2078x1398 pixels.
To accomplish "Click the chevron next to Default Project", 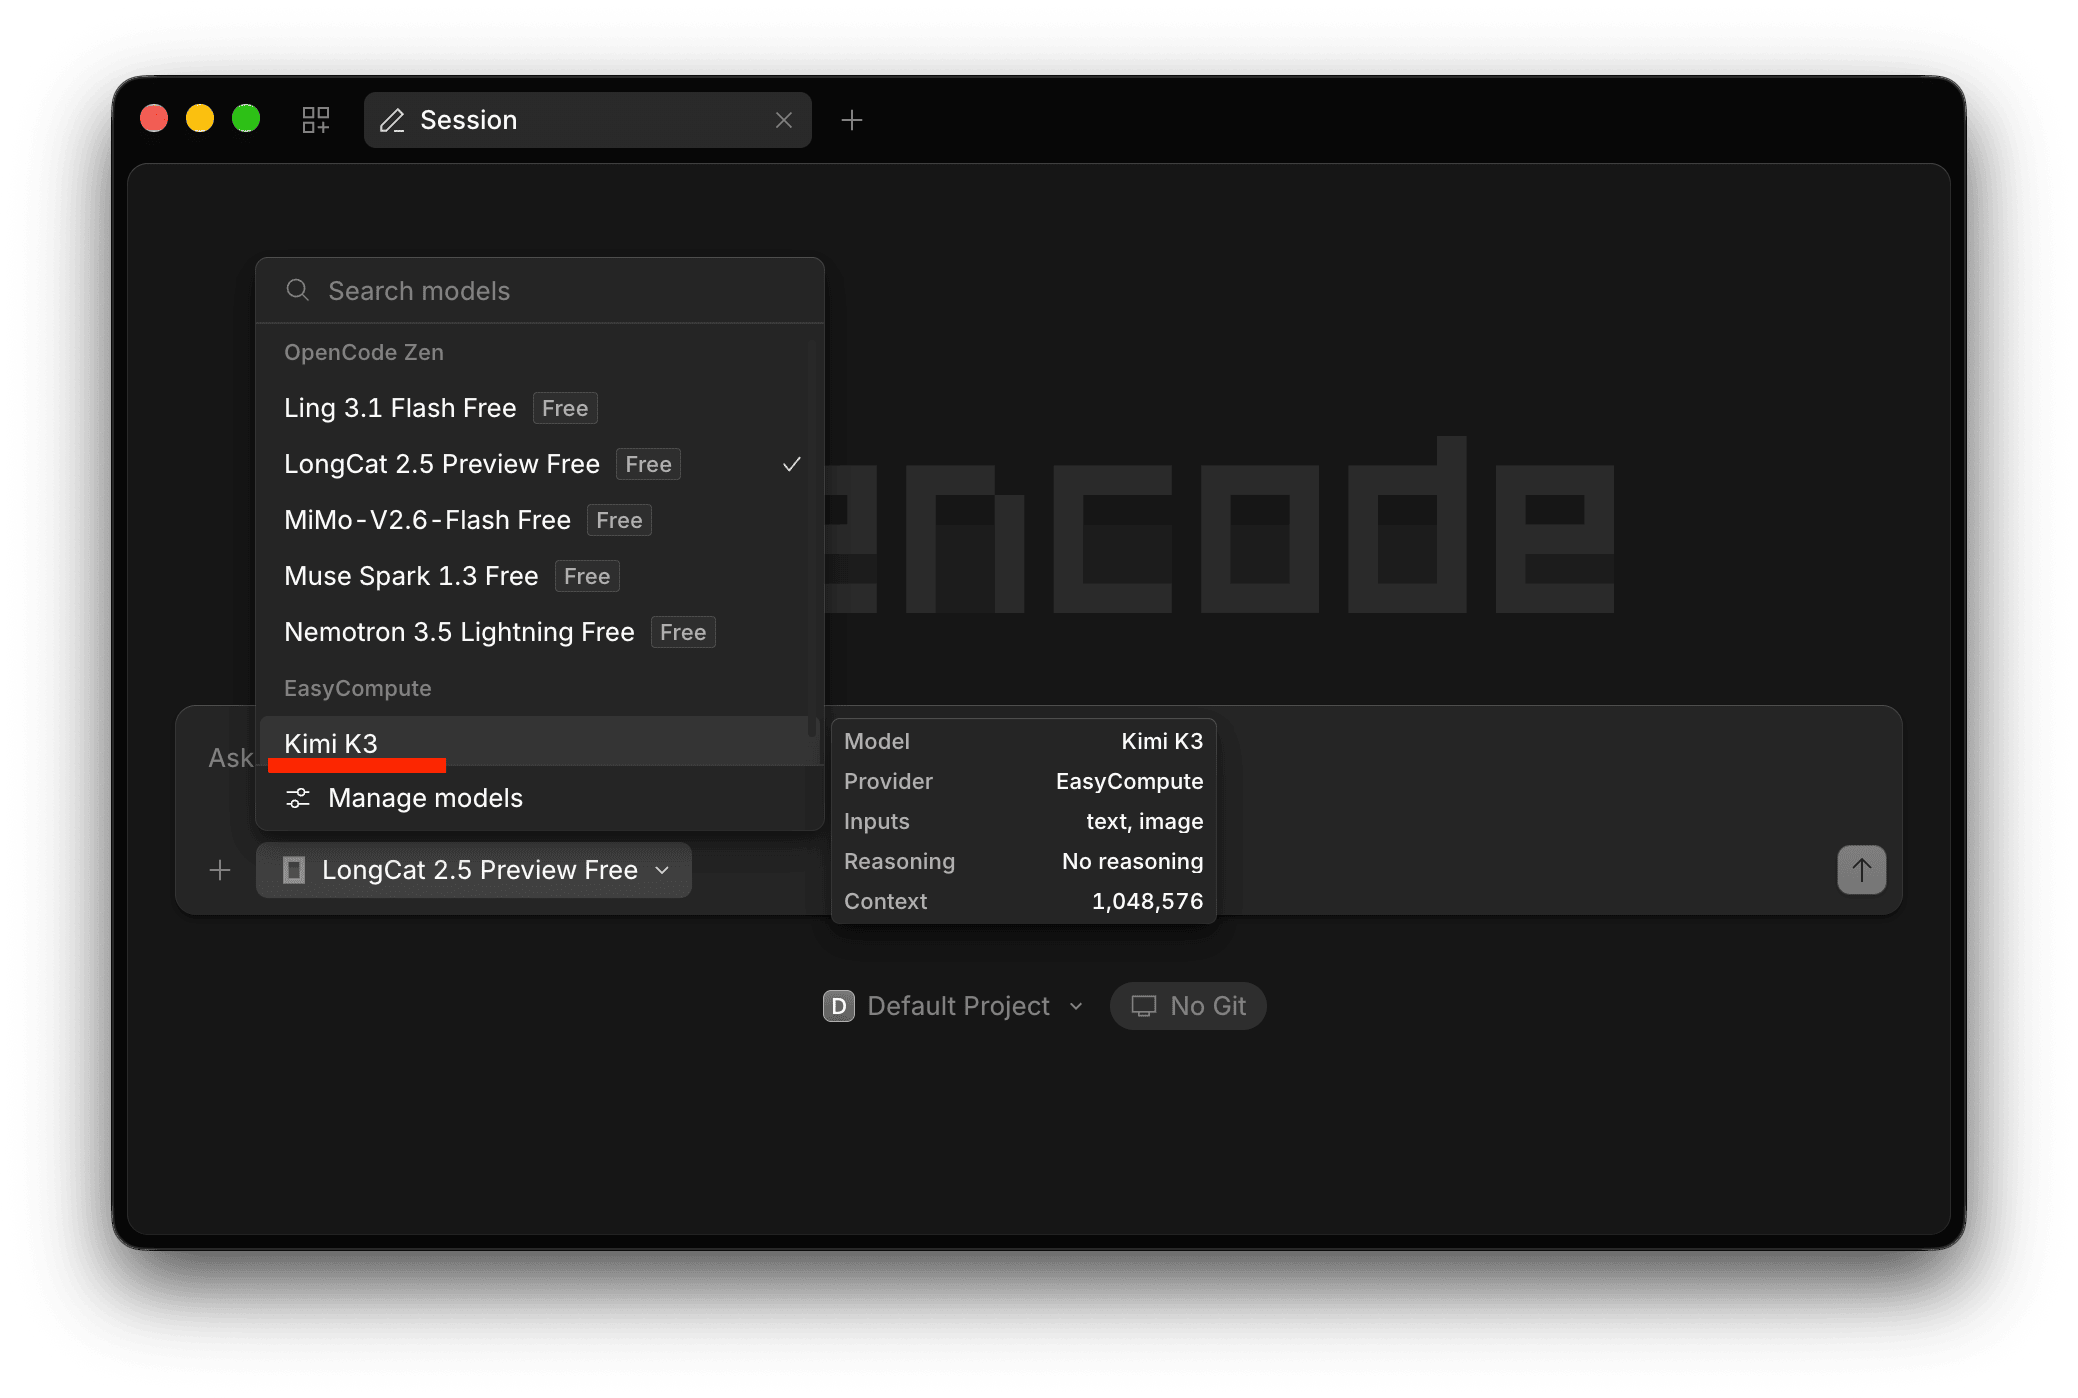I will click(1076, 1006).
